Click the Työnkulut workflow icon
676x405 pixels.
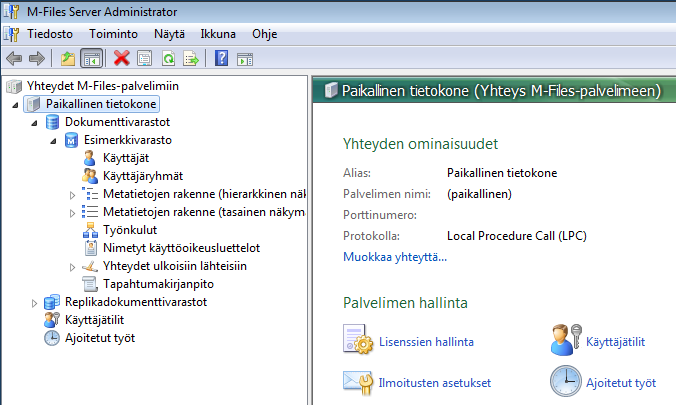click(x=90, y=230)
